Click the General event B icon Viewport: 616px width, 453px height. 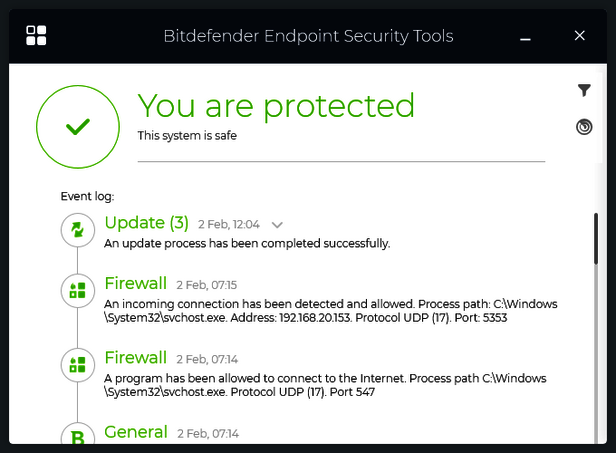point(77,436)
